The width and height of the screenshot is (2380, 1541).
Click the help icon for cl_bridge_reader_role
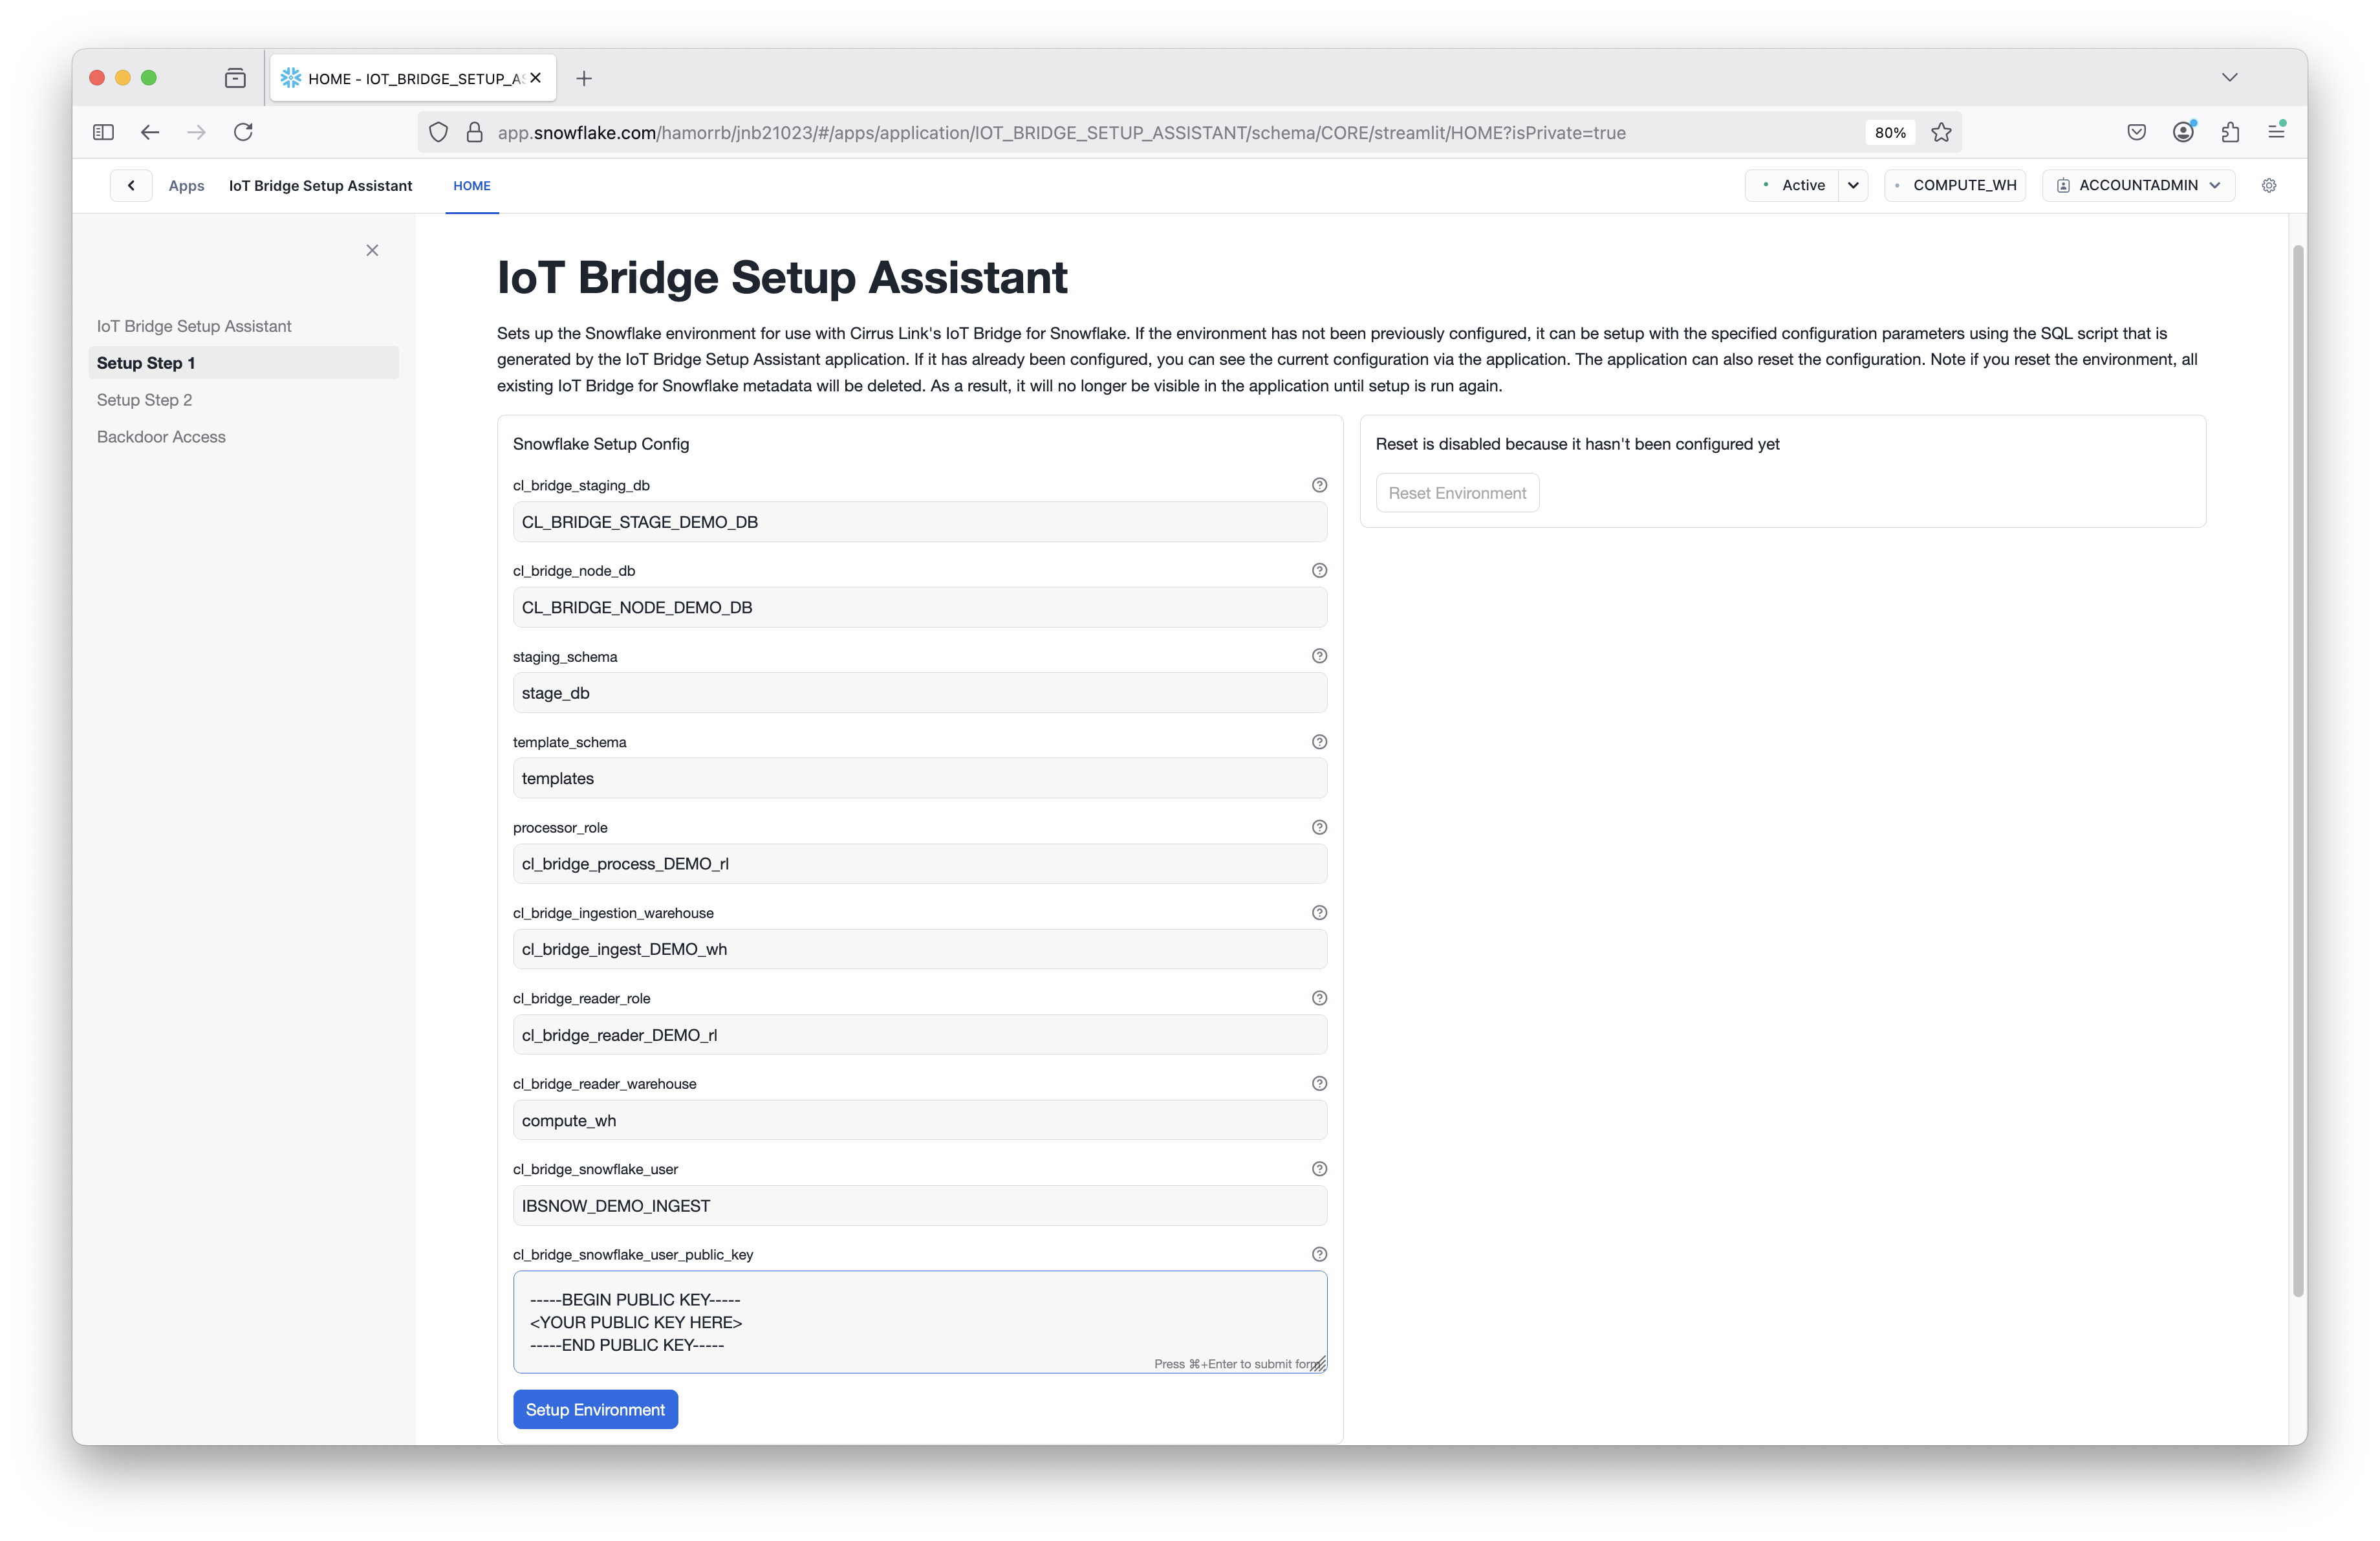(1319, 998)
